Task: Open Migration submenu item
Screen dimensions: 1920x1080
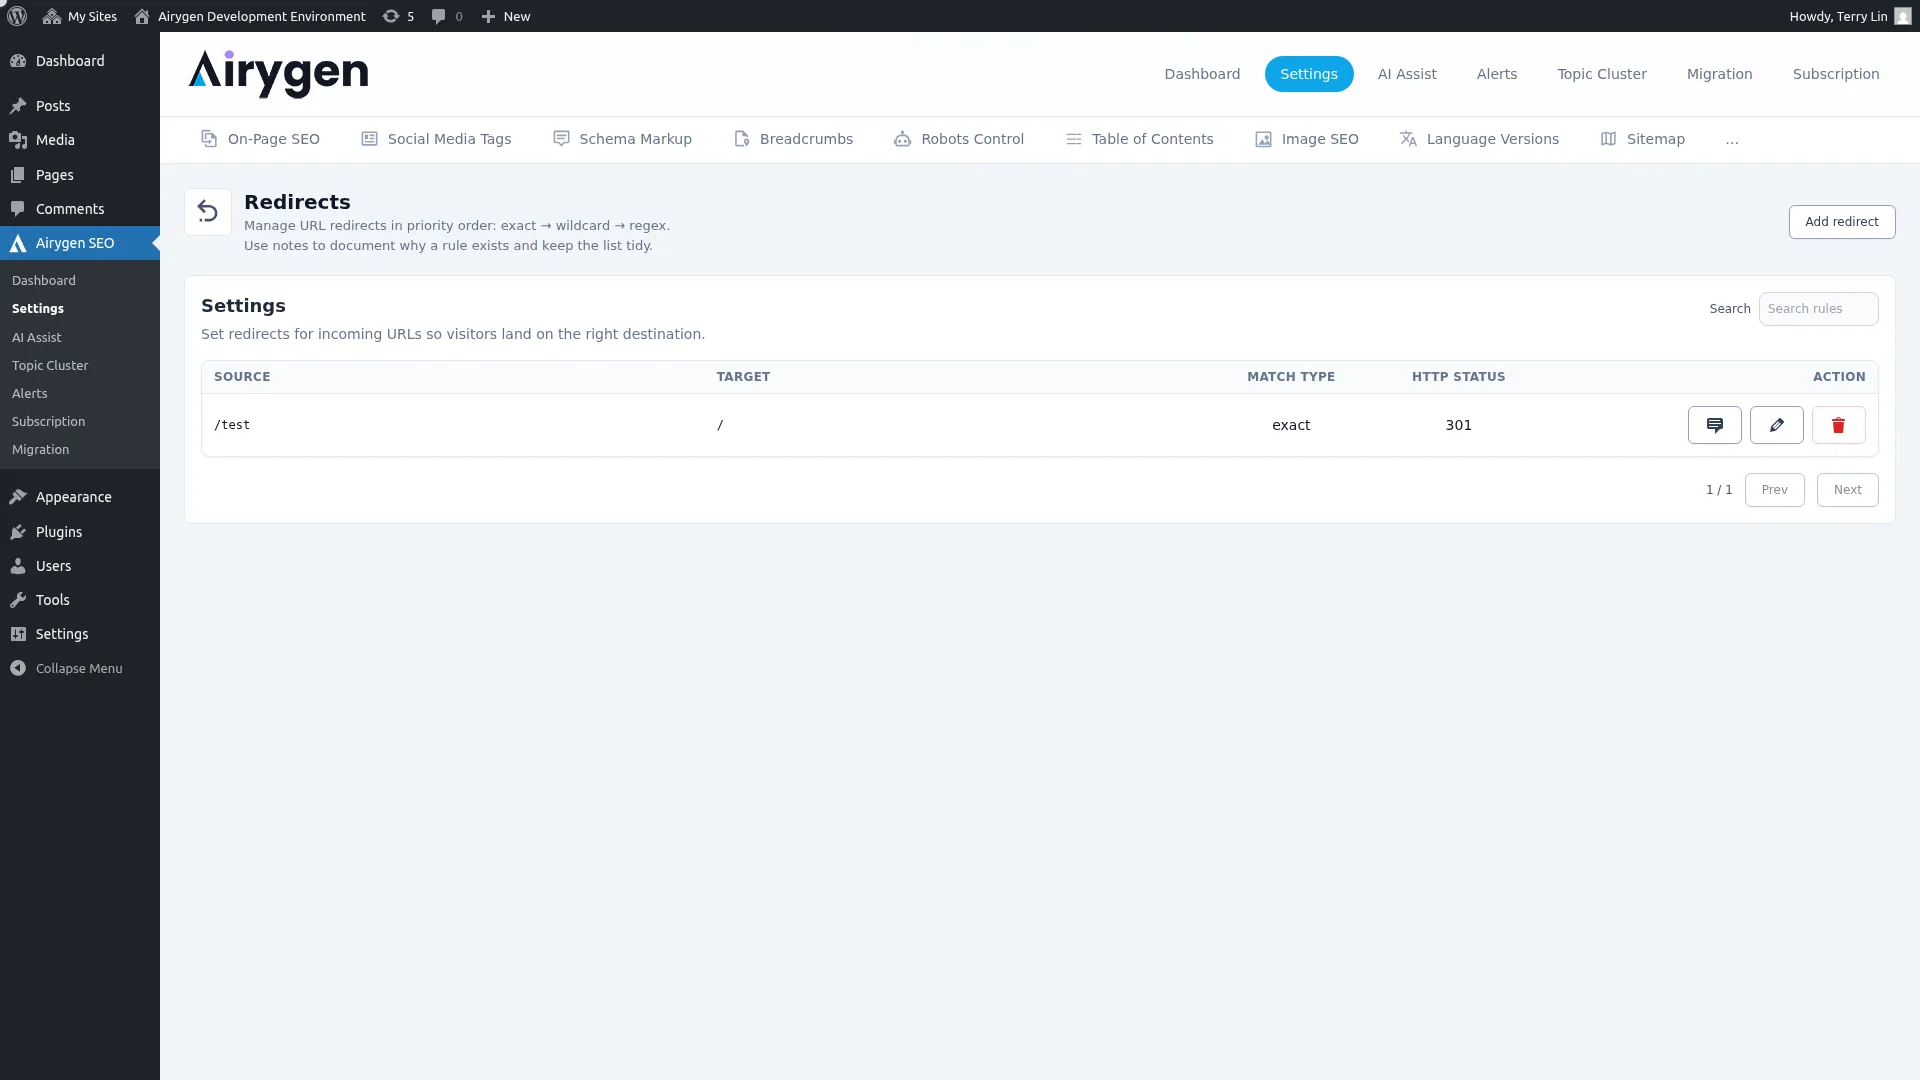Action: coord(41,450)
